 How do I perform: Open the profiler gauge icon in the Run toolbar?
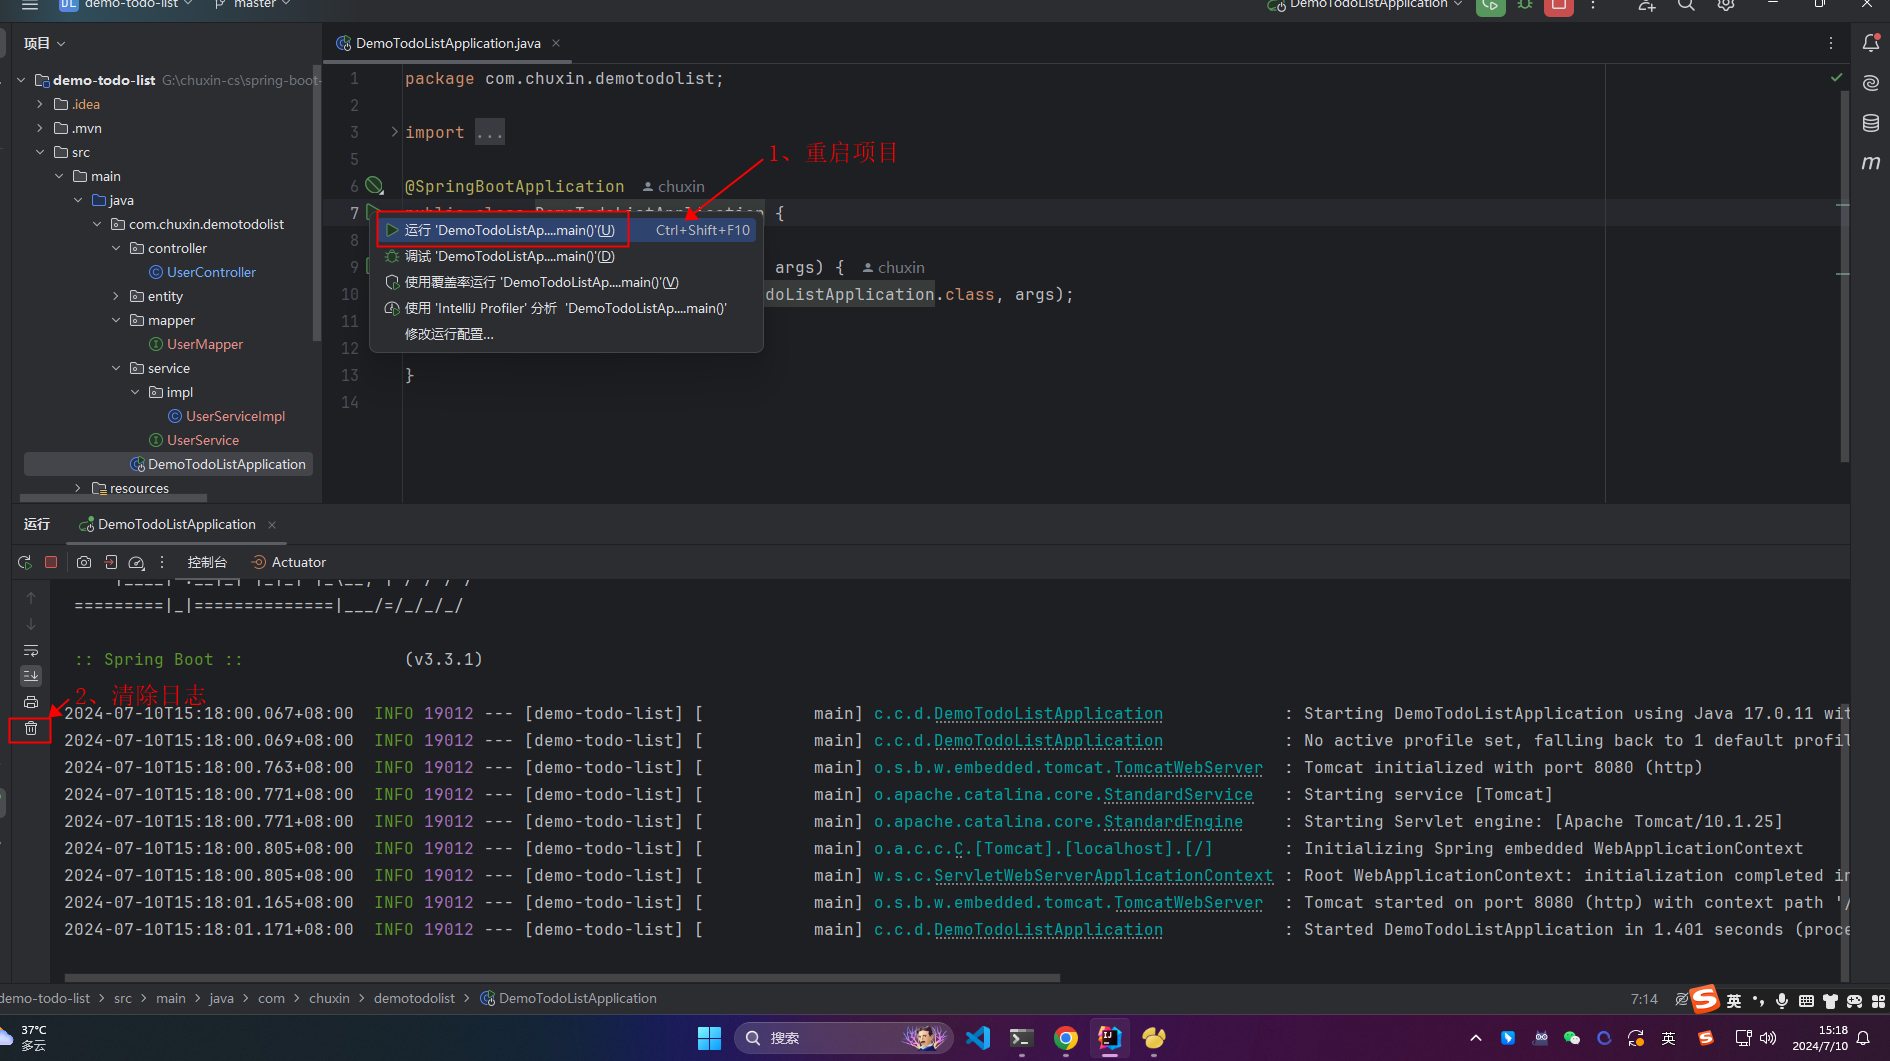click(x=137, y=562)
